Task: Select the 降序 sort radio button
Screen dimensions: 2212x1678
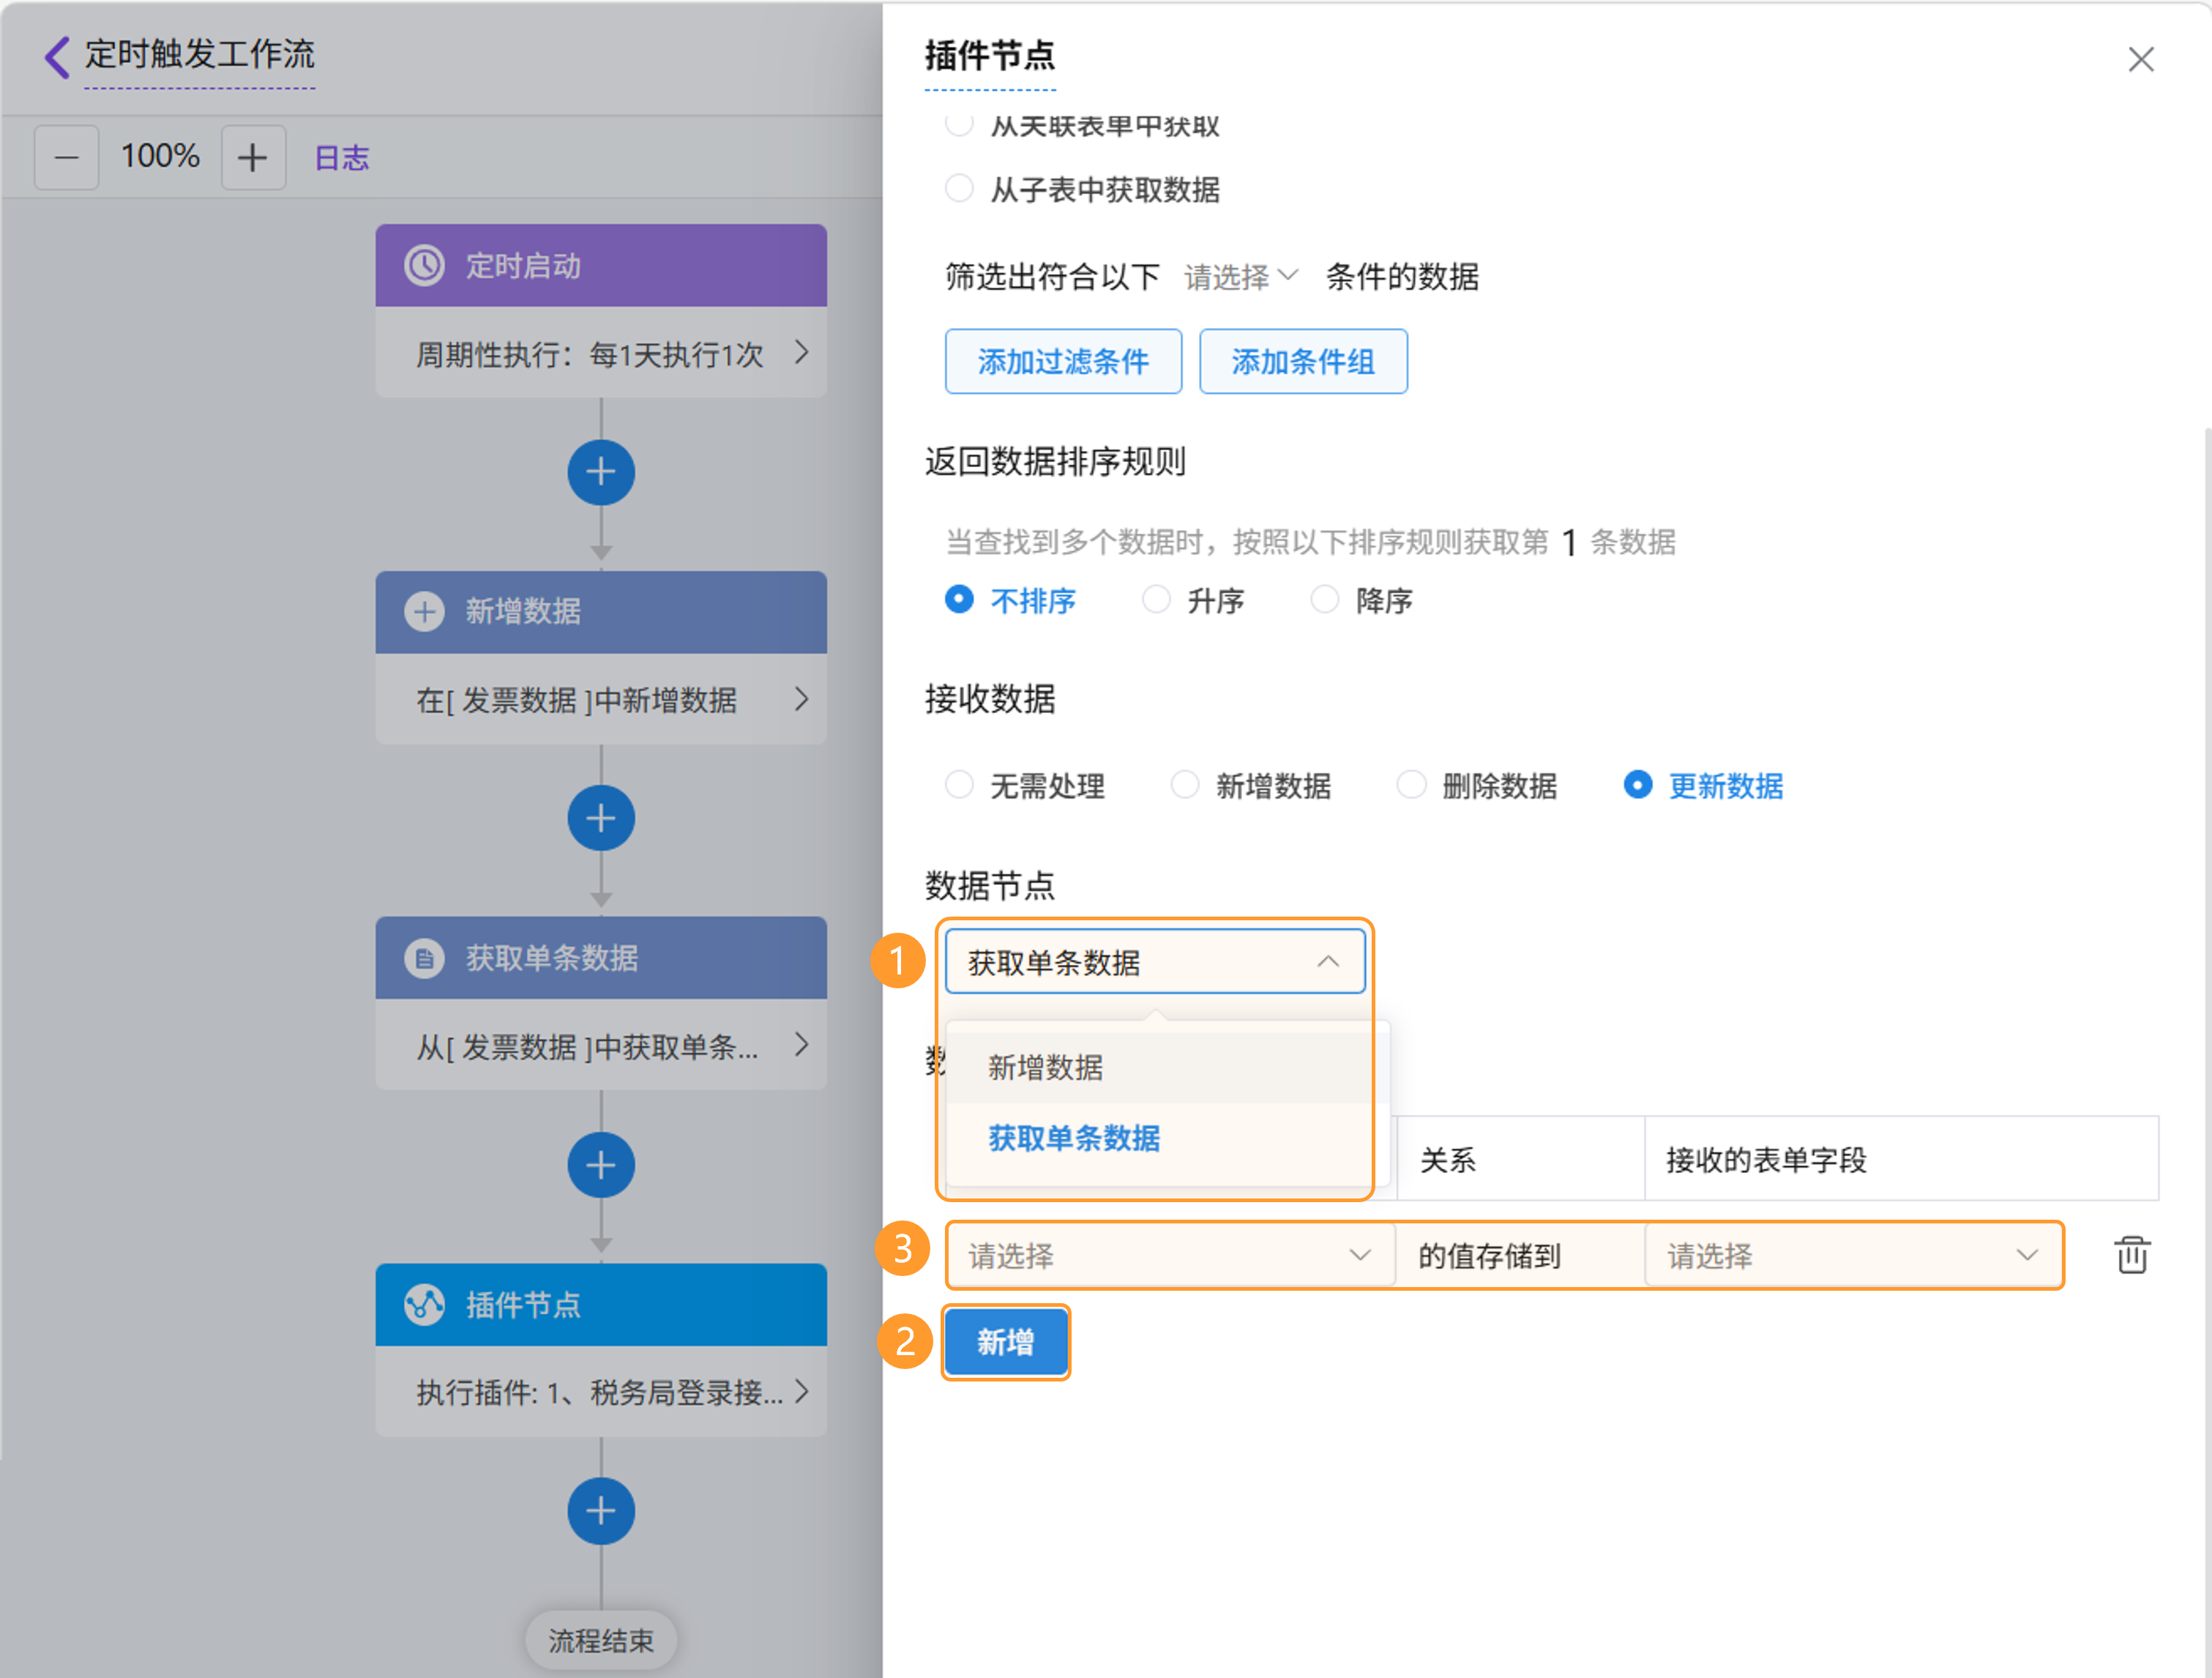Action: coord(1324,600)
